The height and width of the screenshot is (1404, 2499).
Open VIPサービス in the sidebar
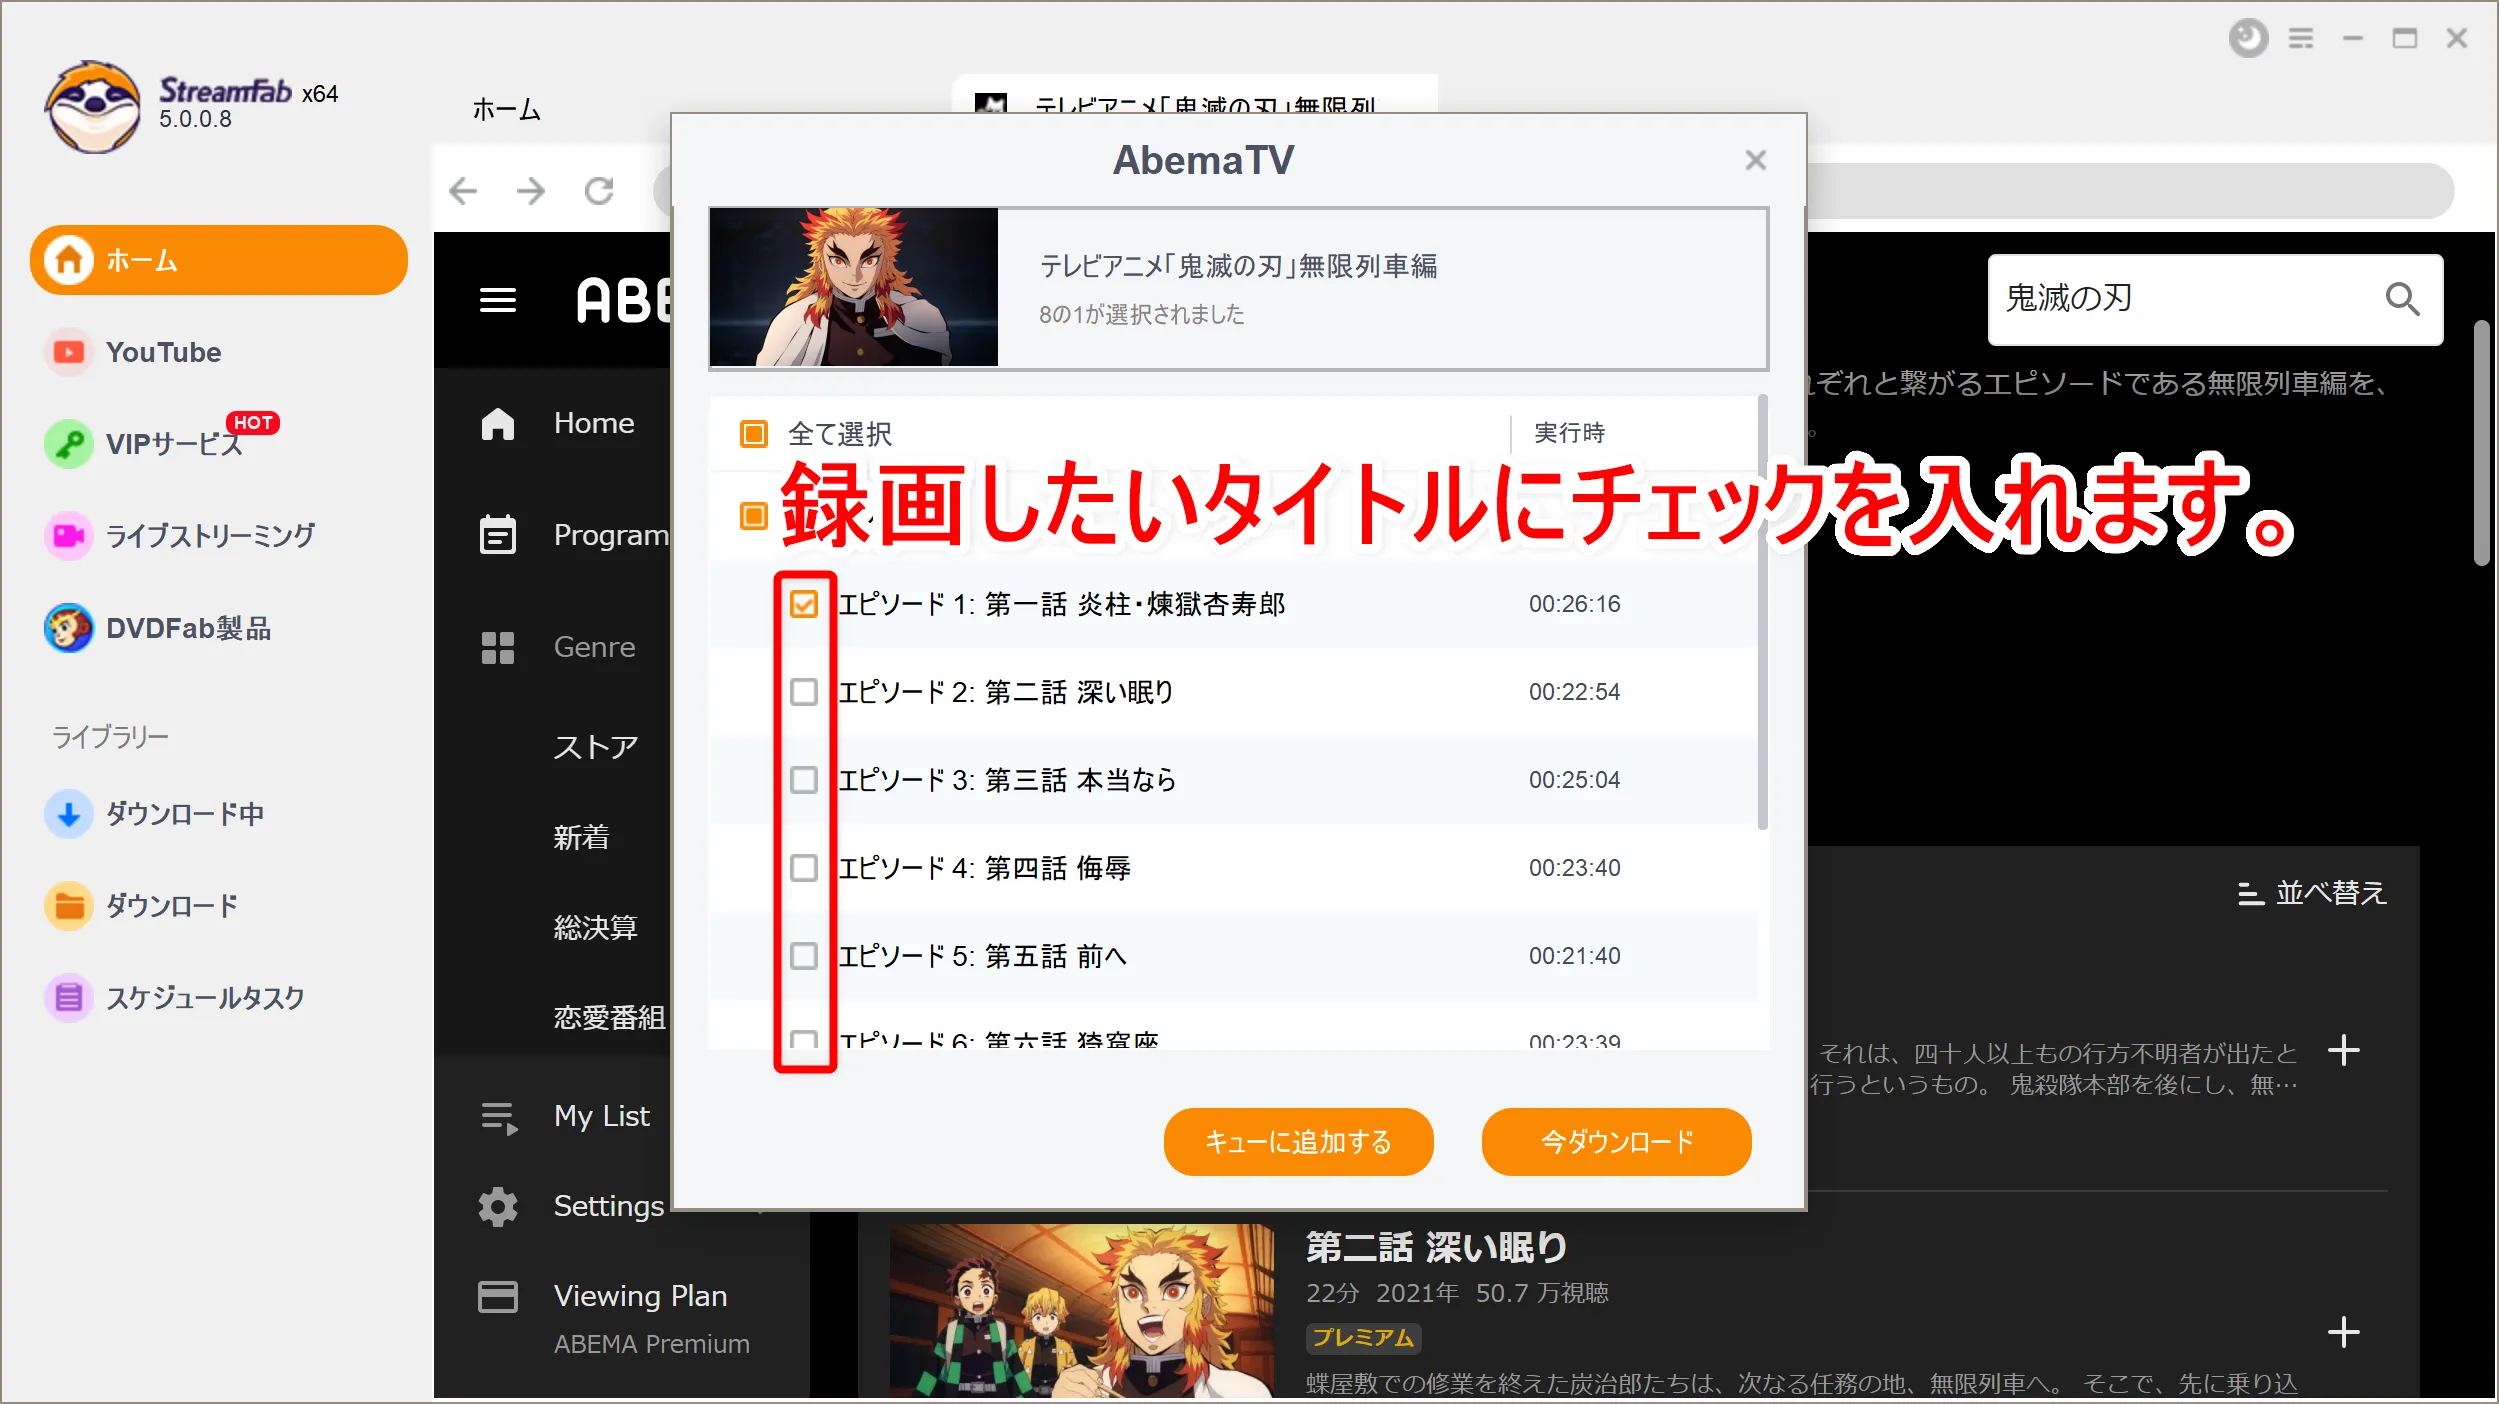174,444
